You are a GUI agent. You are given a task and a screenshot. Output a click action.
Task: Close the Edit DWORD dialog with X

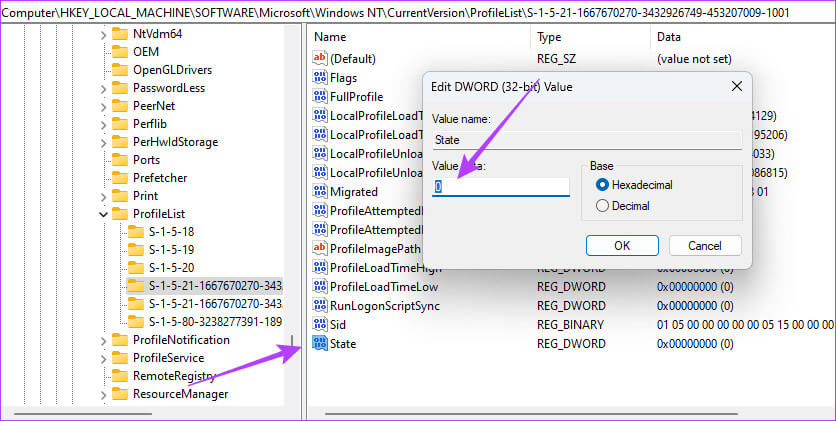737,86
